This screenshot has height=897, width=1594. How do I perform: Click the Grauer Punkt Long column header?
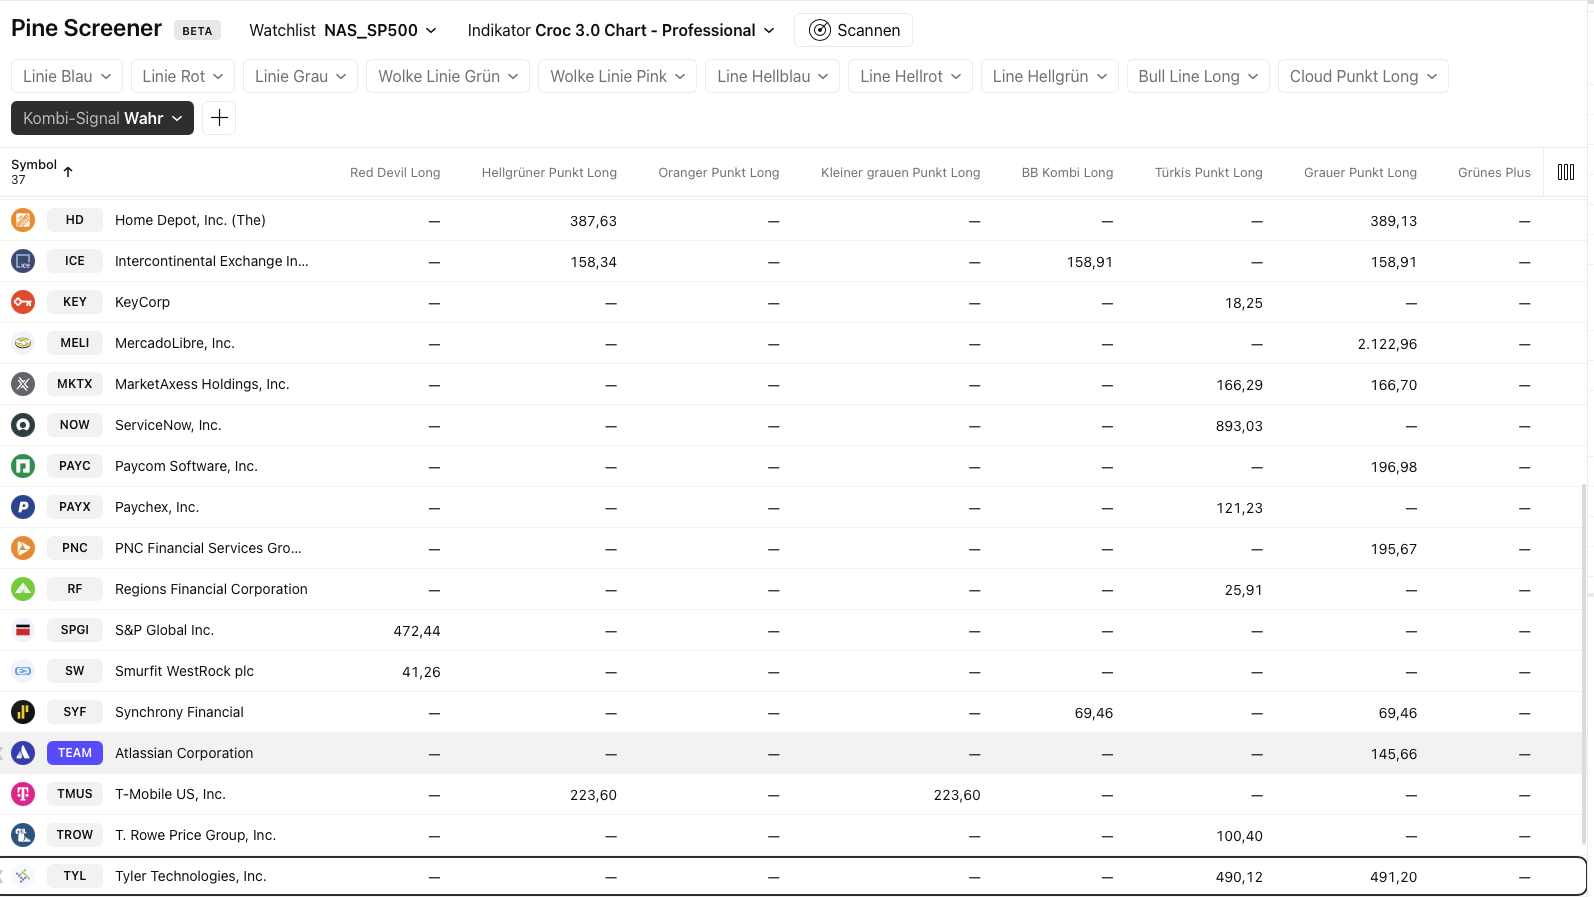coord(1360,172)
